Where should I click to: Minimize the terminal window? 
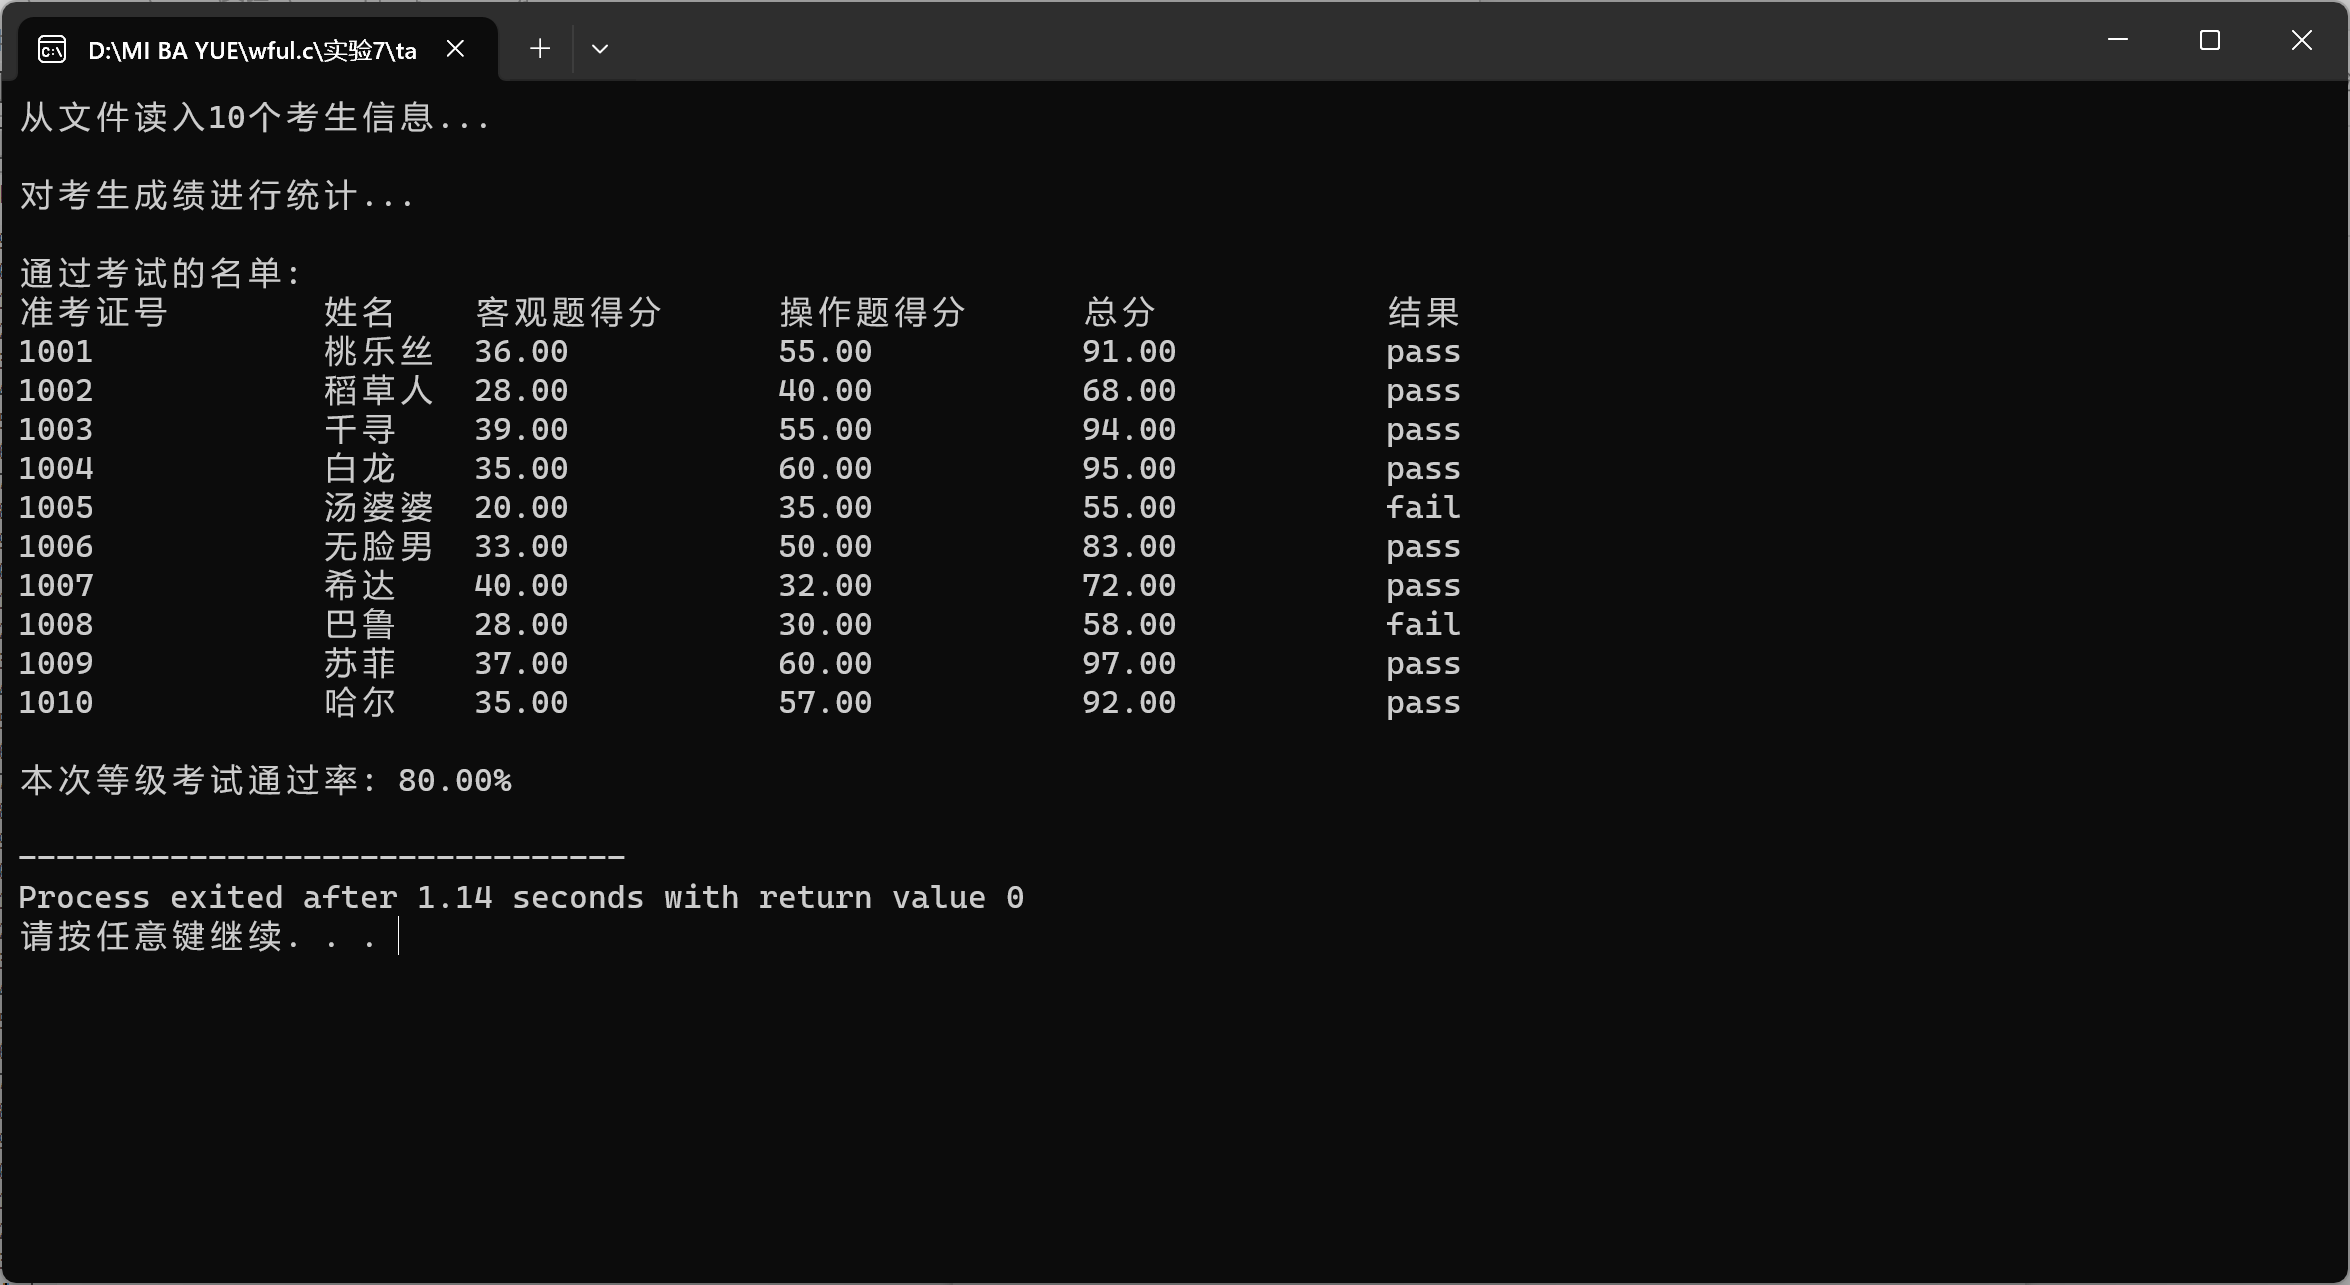click(x=2117, y=41)
